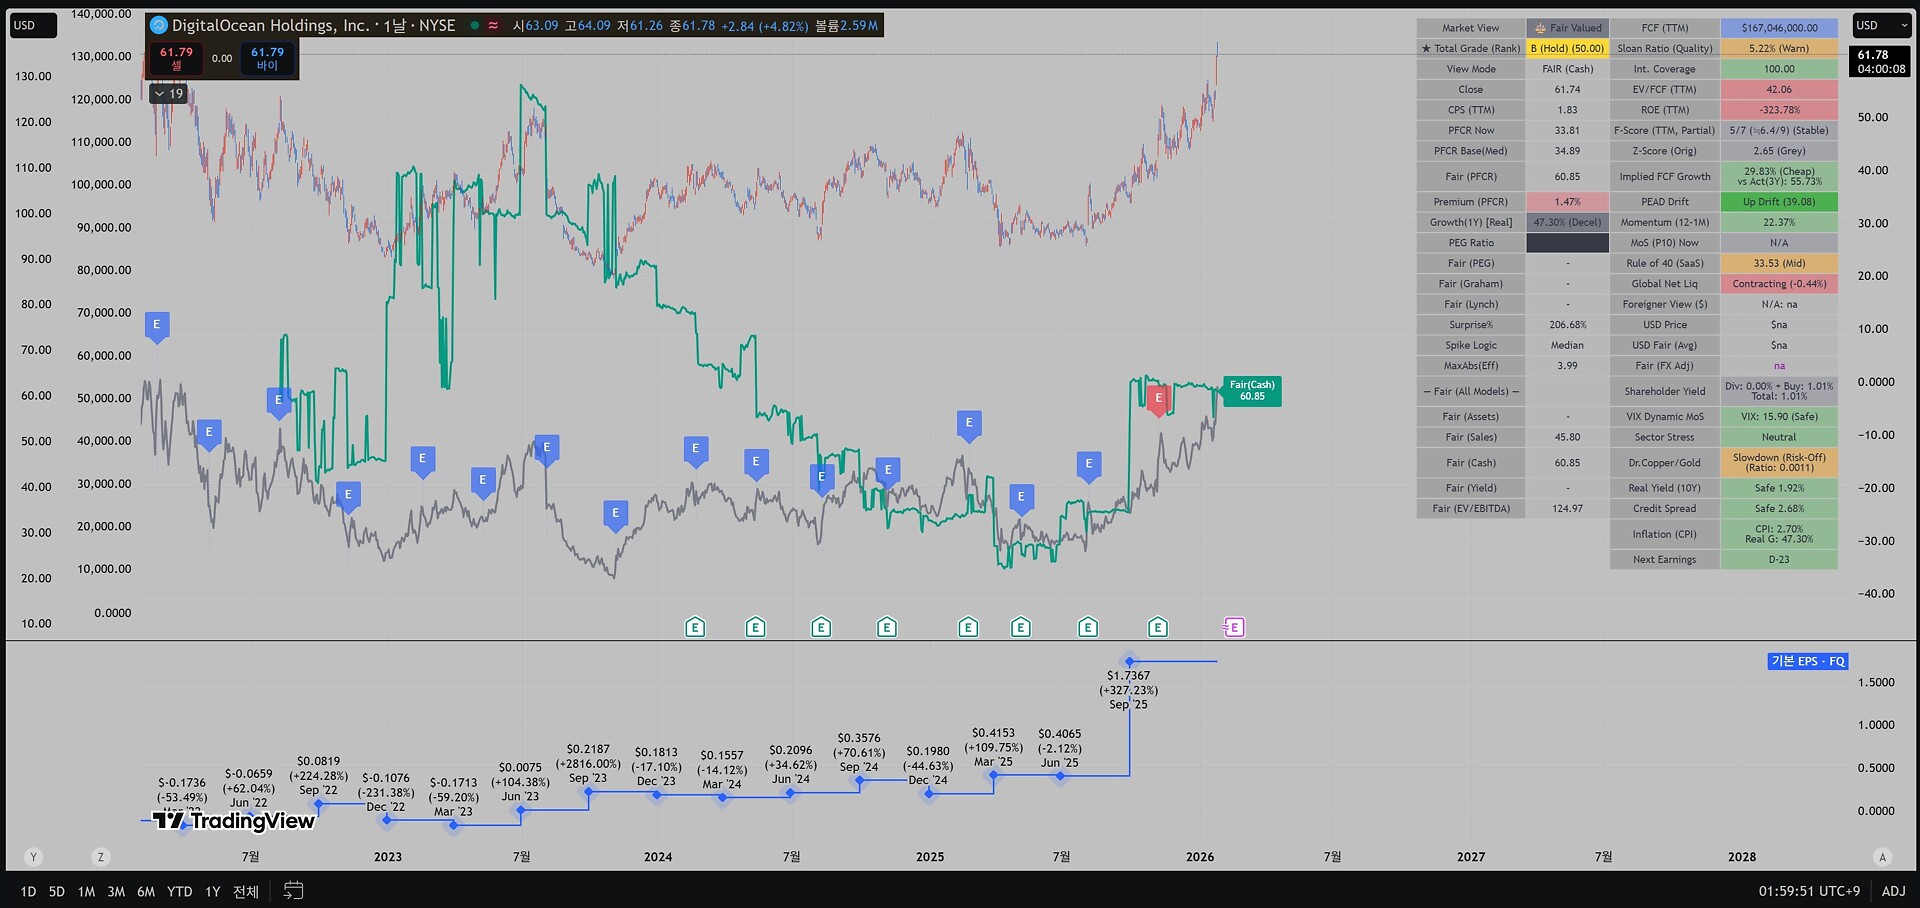Click the B (Hold) (50.00) grade cell

coord(1567,48)
